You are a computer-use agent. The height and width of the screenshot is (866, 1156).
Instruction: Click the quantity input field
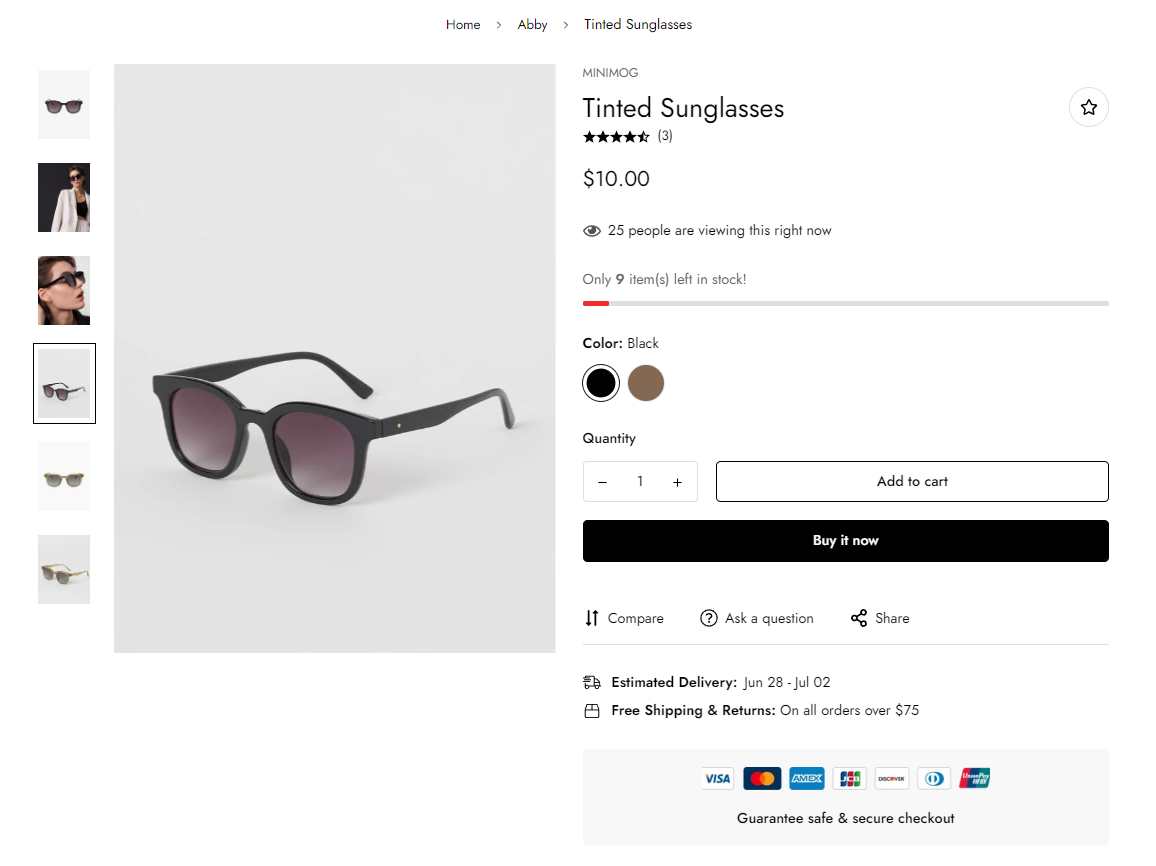pyautogui.click(x=640, y=482)
